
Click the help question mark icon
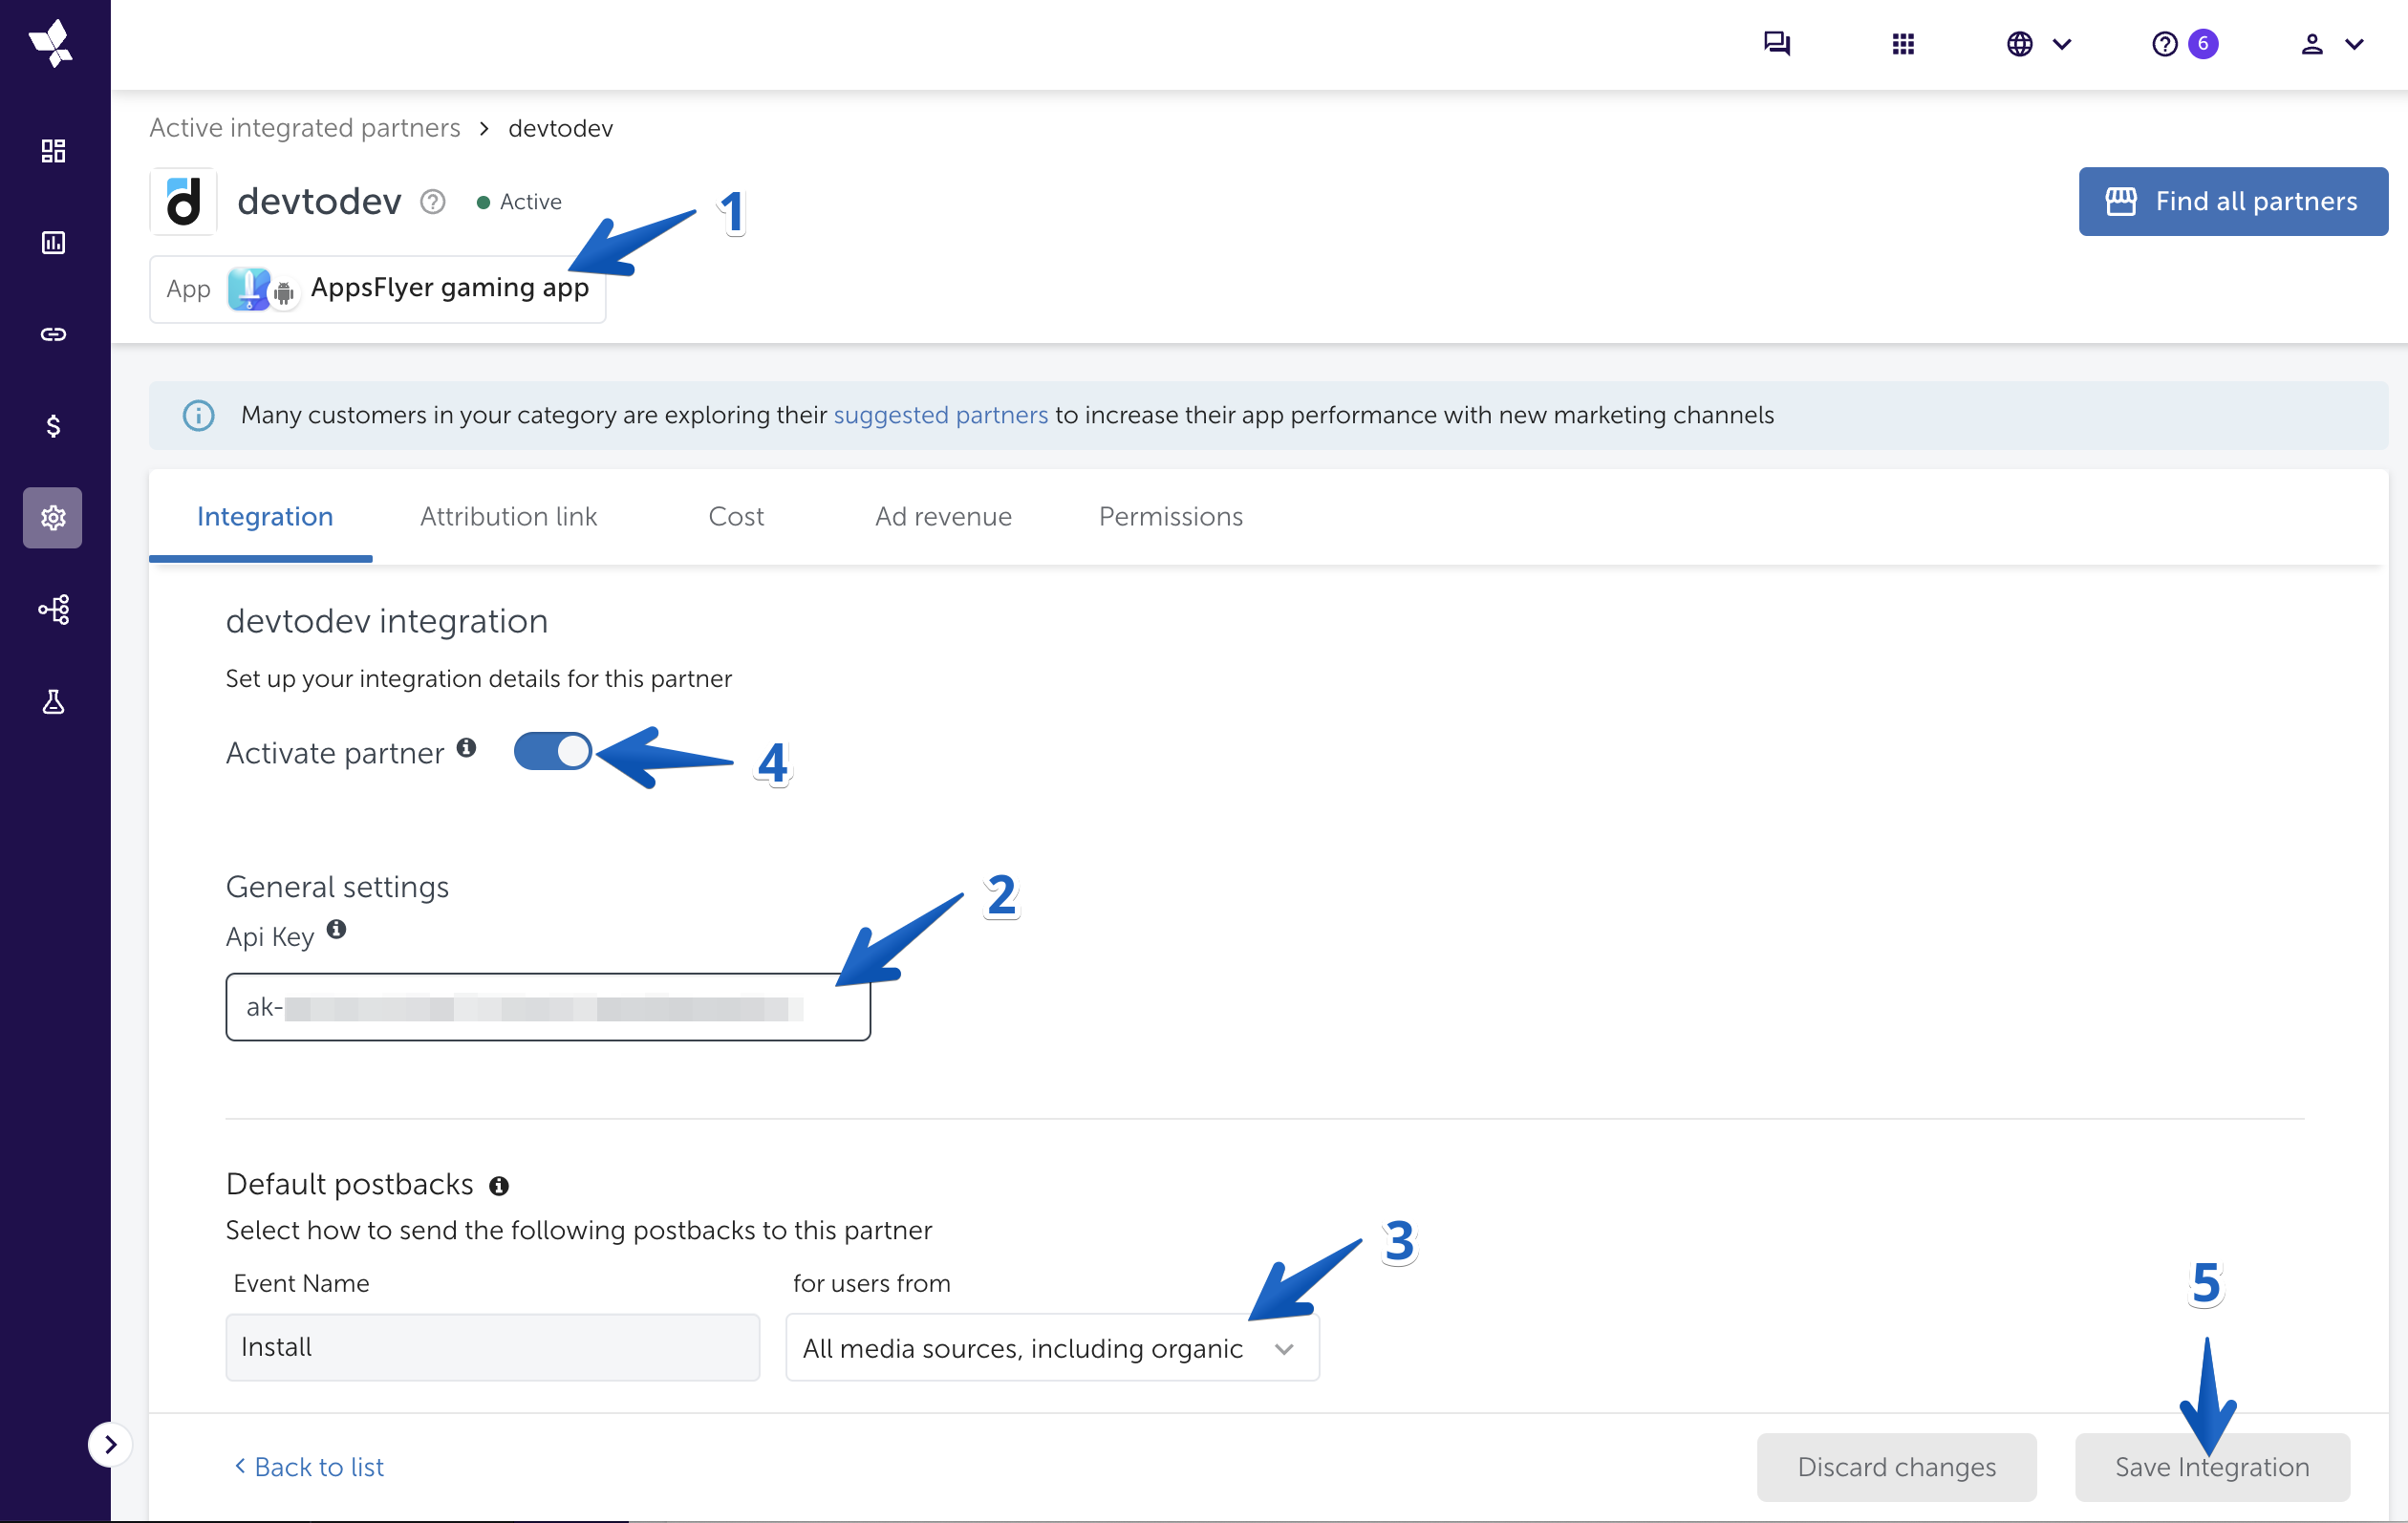click(x=2164, y=44)
